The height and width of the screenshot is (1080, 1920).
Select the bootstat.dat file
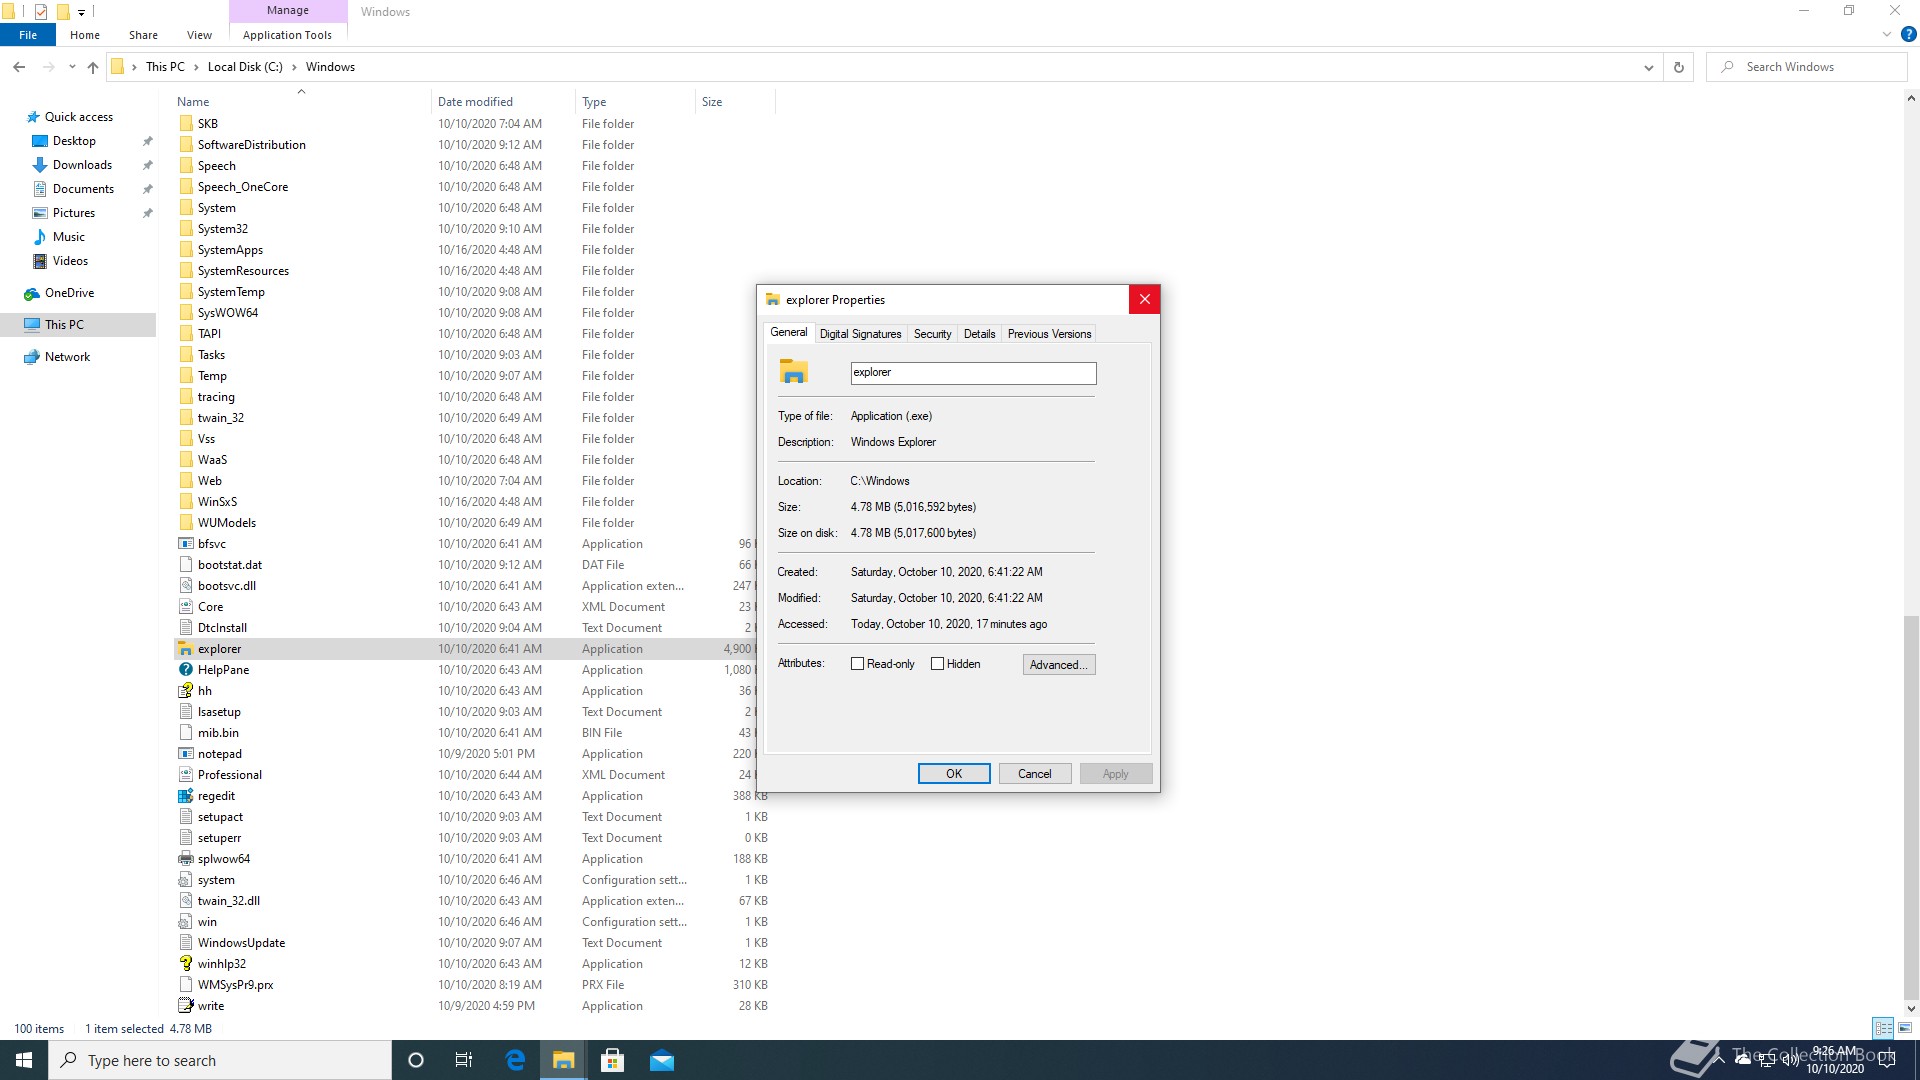click(229, 565)
